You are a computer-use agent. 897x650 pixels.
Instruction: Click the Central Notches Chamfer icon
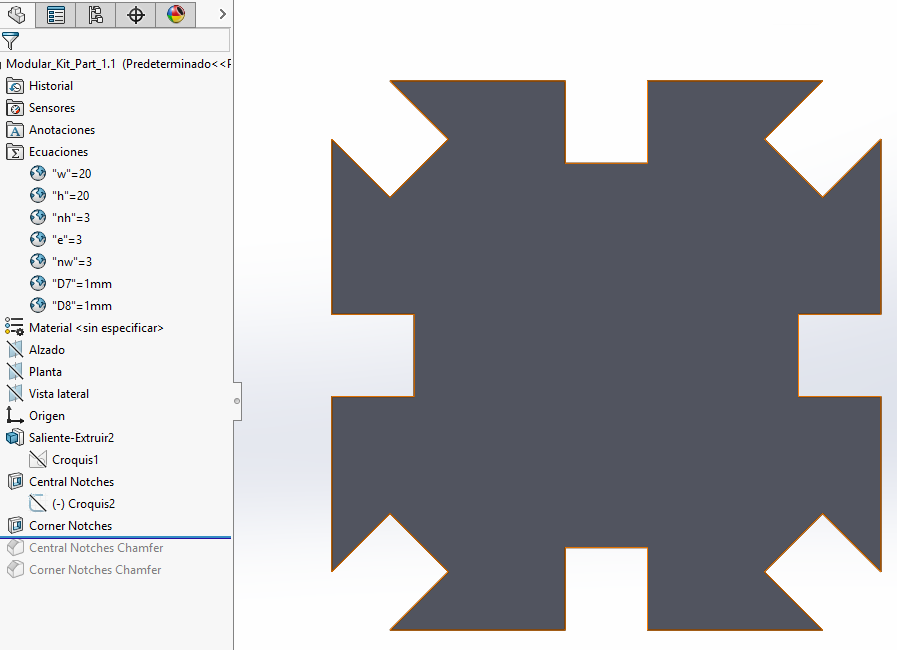pyautogui.click(x=15, y=548)
